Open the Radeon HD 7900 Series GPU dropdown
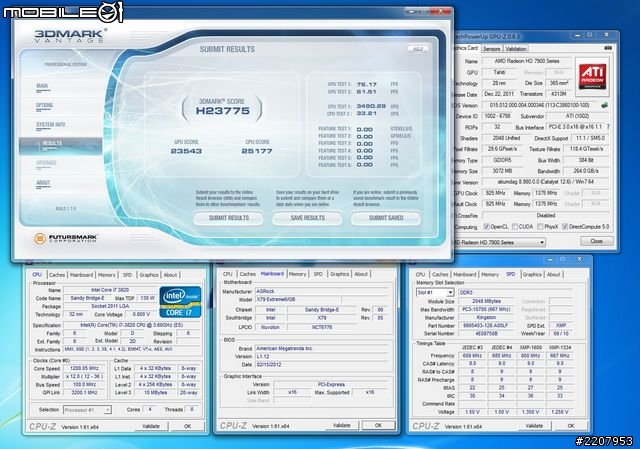This screenshot has width=640, height=449. coord(542,242)
